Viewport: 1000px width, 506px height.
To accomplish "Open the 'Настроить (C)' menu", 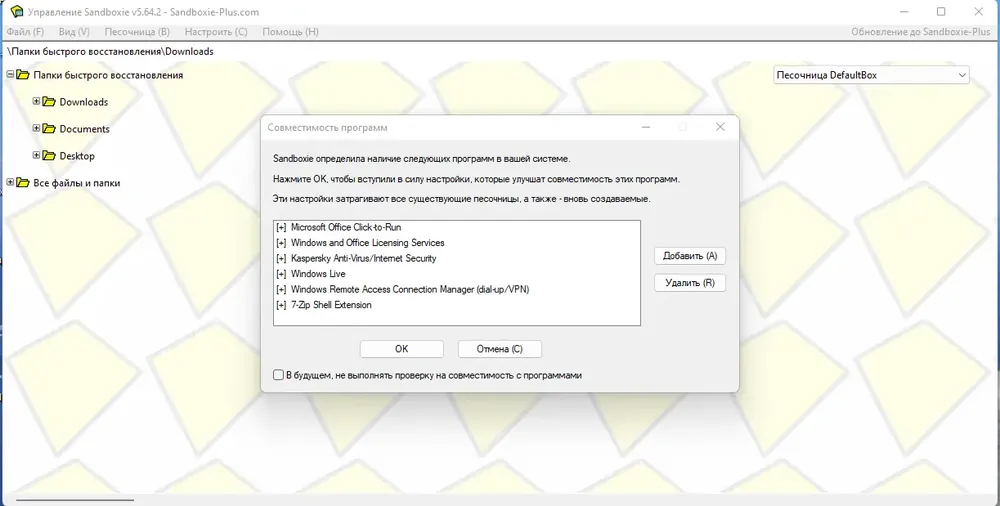I will click(x=216, y=32).
